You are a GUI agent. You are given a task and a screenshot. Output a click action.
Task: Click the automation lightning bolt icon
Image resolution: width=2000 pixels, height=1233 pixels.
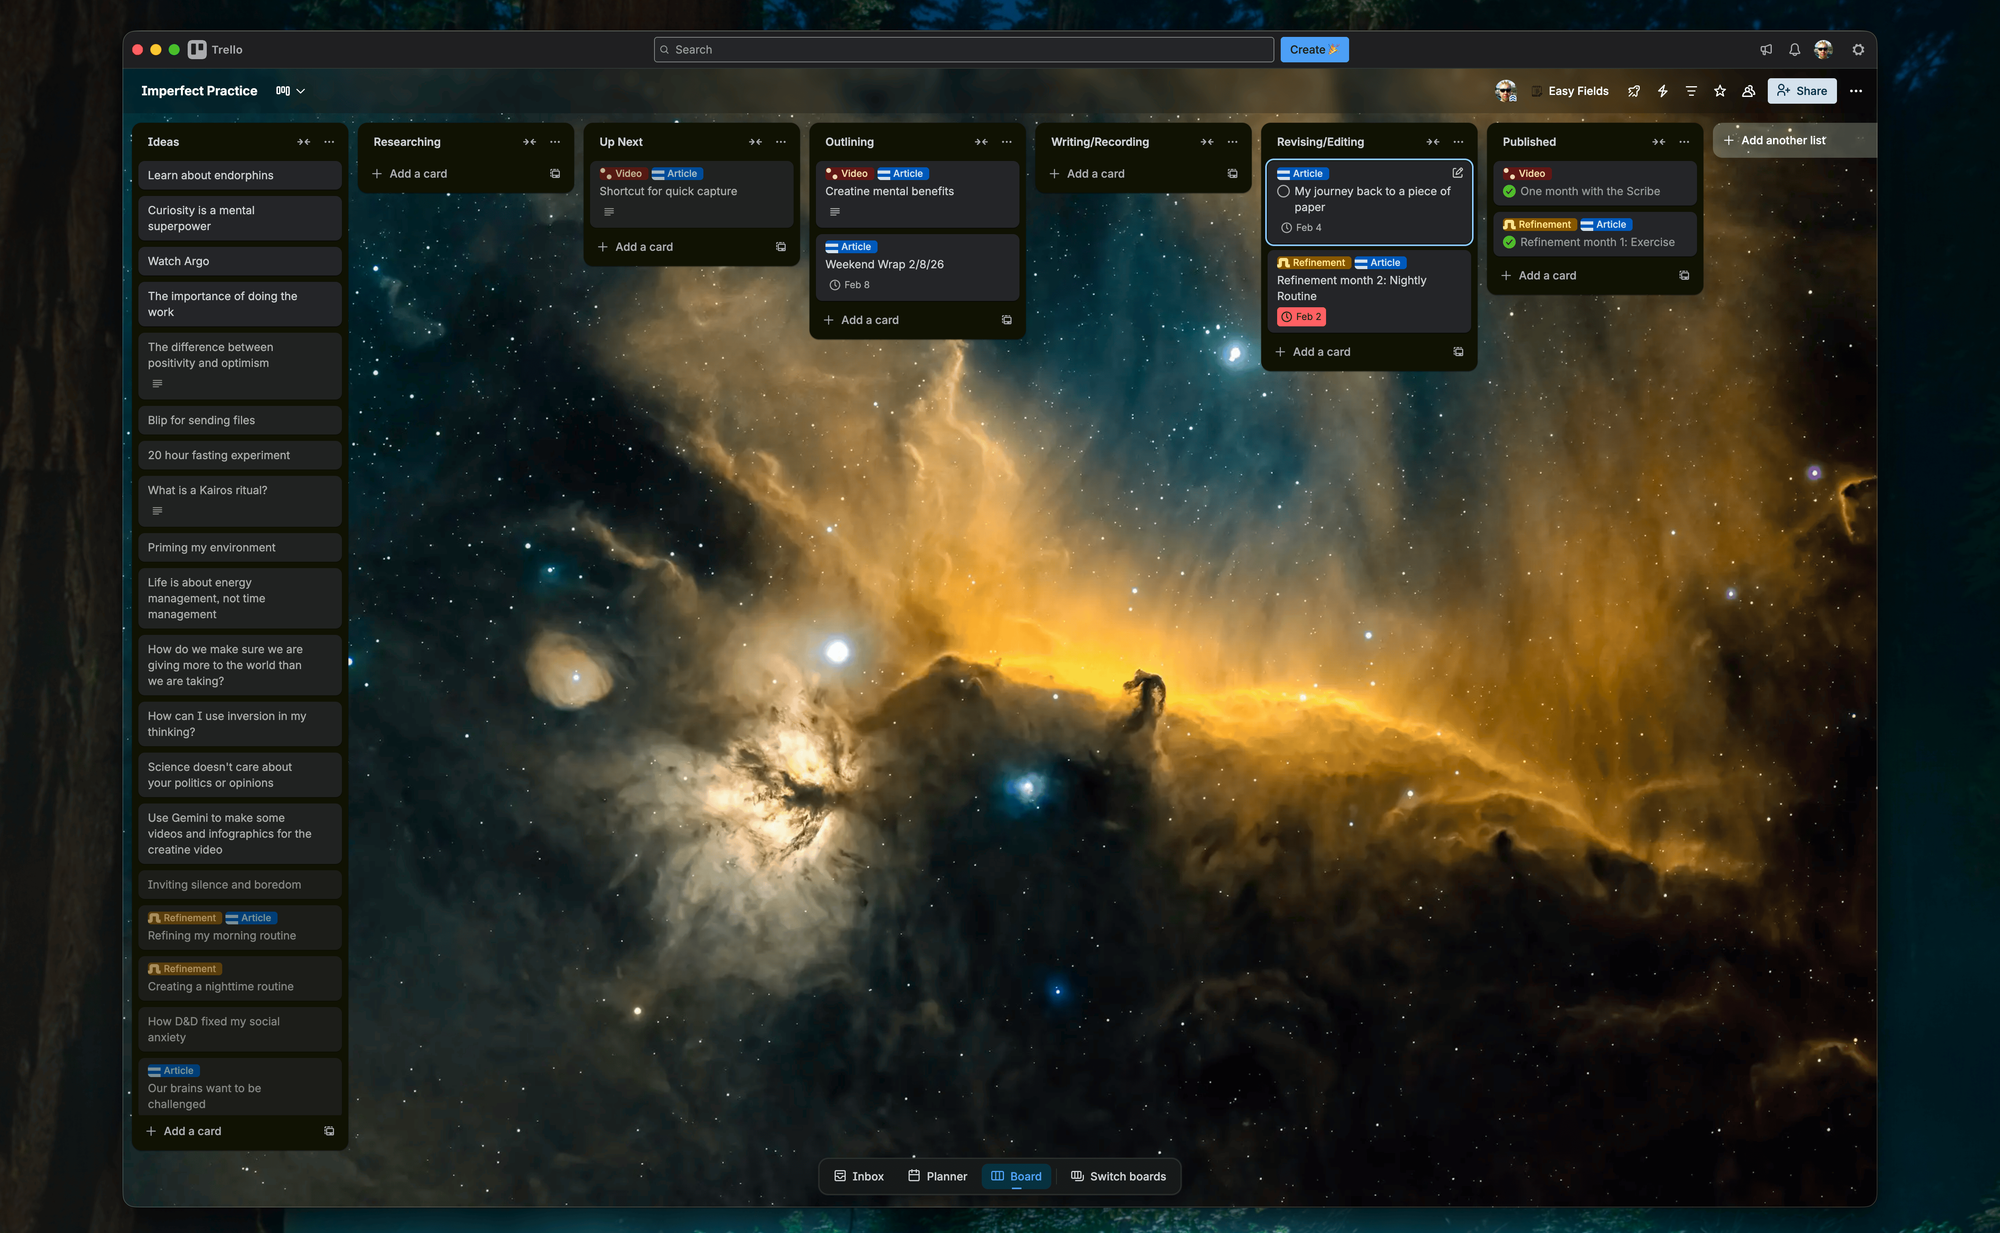1662,91
